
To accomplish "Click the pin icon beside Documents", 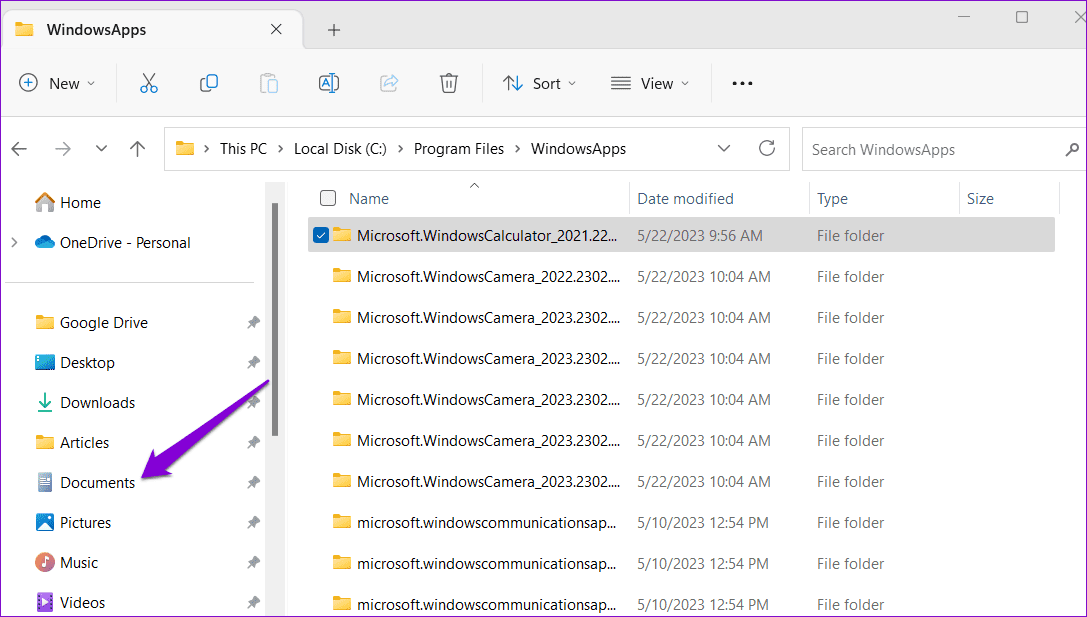I will pyautogui.click(x=254, y=483).
